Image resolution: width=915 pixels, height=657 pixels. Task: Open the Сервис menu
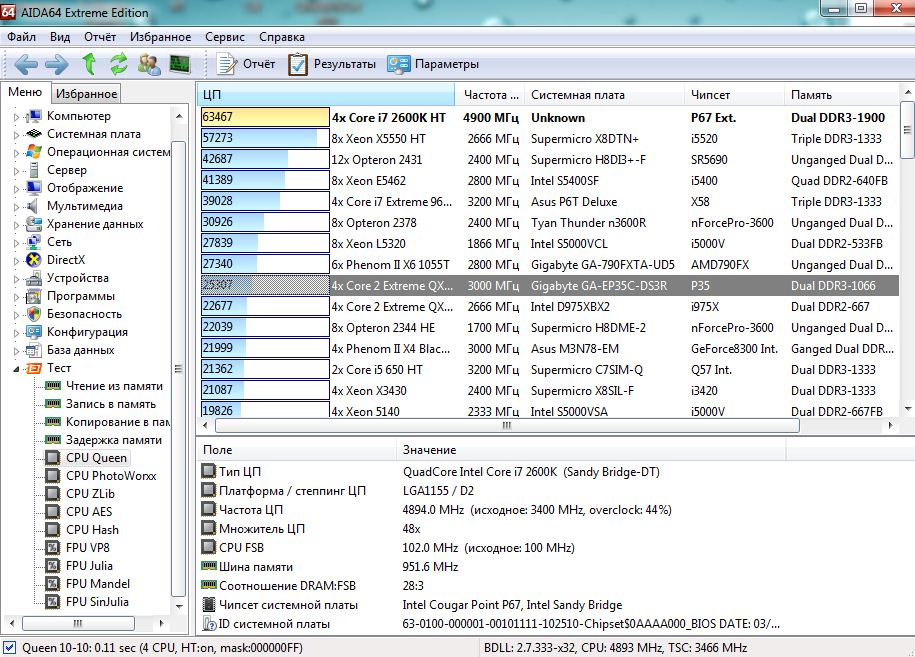pos(224,37)
